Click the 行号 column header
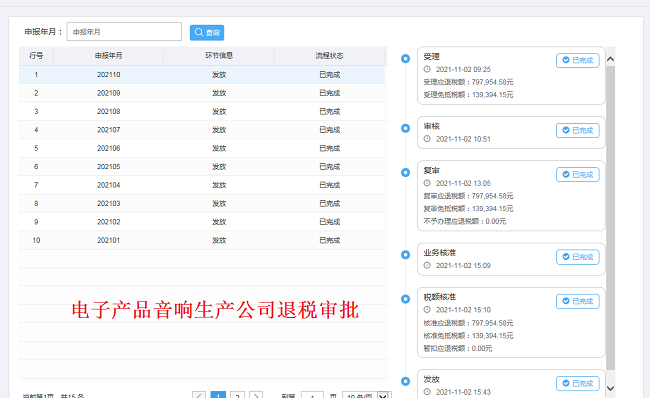Image resolution: width=650 pixels, height=398 pixels. pos(36,56)
